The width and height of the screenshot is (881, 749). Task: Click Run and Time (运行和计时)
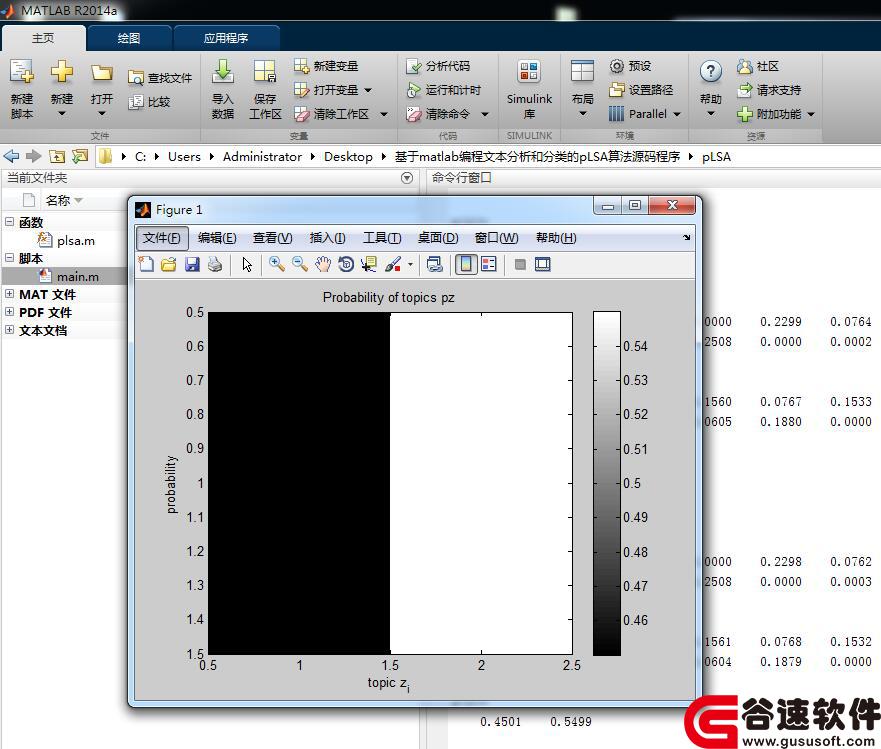point(444,90)
